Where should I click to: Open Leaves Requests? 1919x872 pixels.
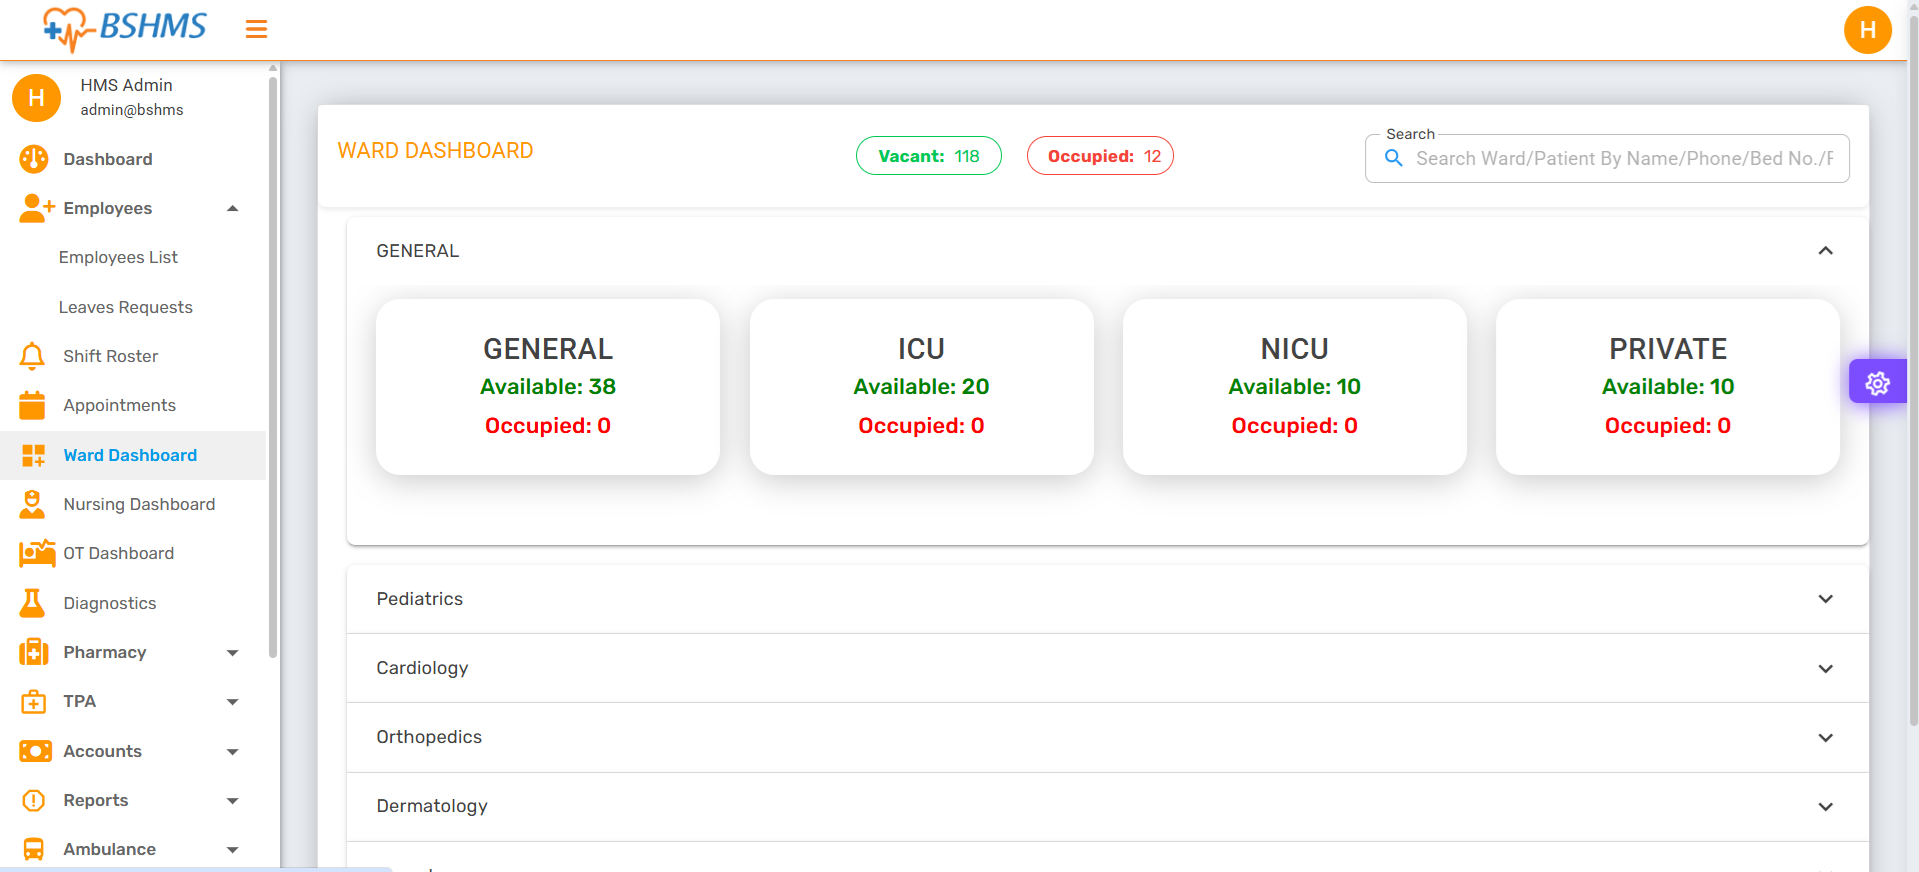point(126,307)
